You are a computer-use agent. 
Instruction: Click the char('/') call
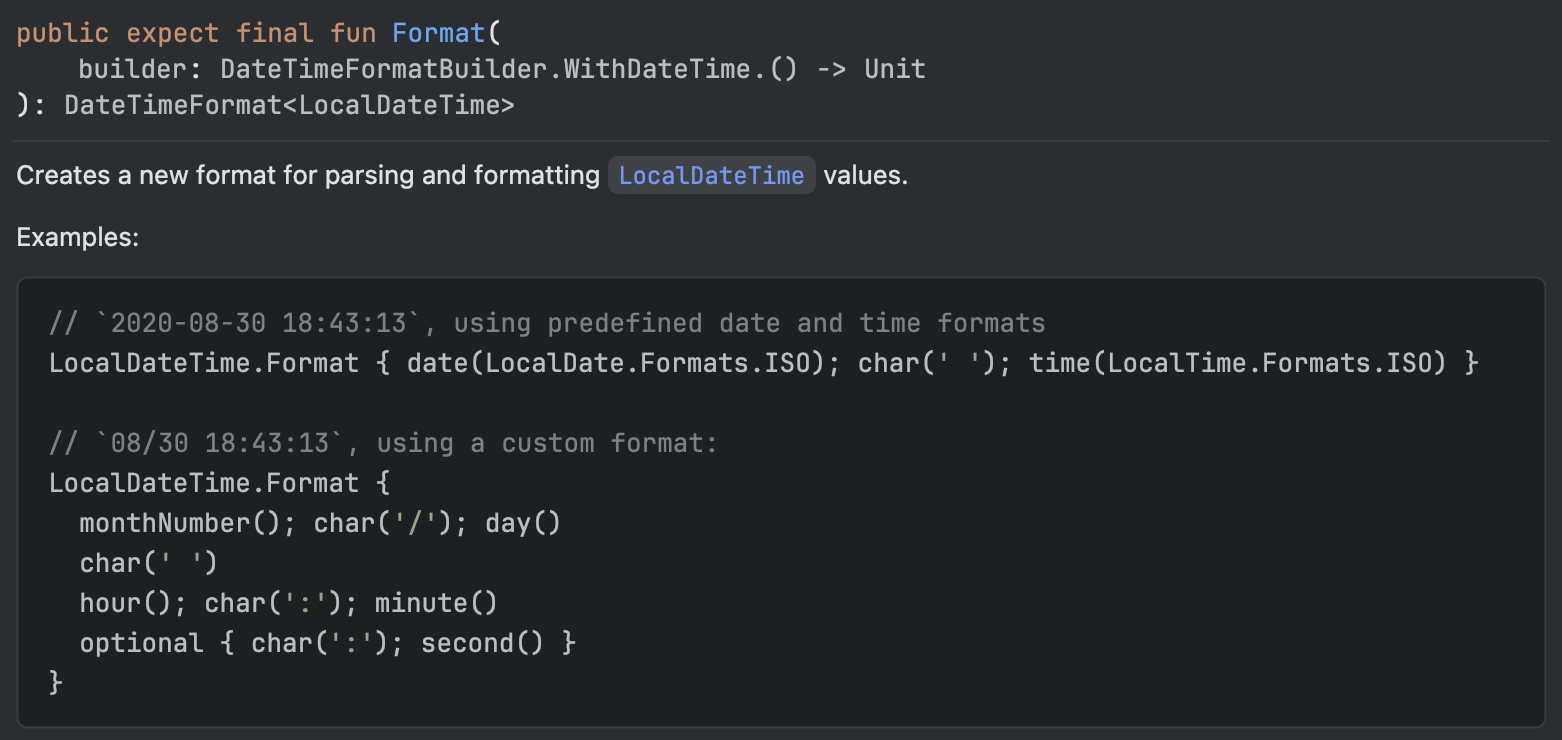pos(383,523)
